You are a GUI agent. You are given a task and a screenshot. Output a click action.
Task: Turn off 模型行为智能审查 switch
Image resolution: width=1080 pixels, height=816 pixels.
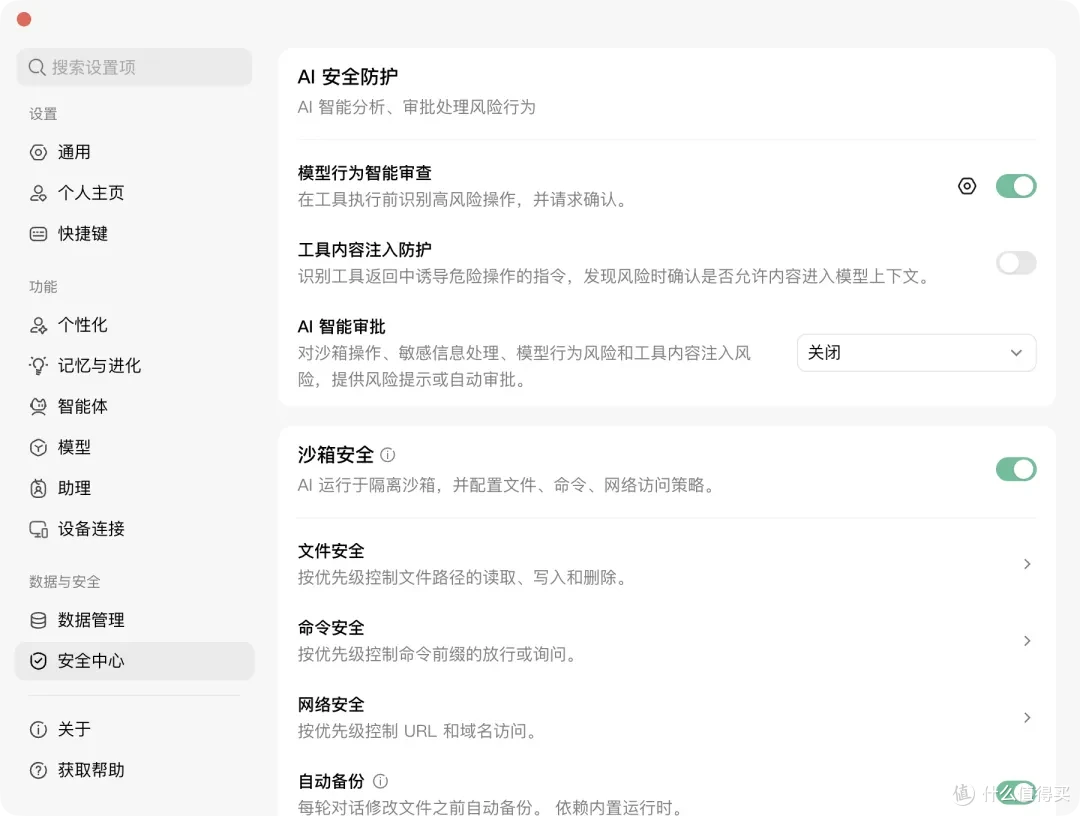tap(1016, 186)
